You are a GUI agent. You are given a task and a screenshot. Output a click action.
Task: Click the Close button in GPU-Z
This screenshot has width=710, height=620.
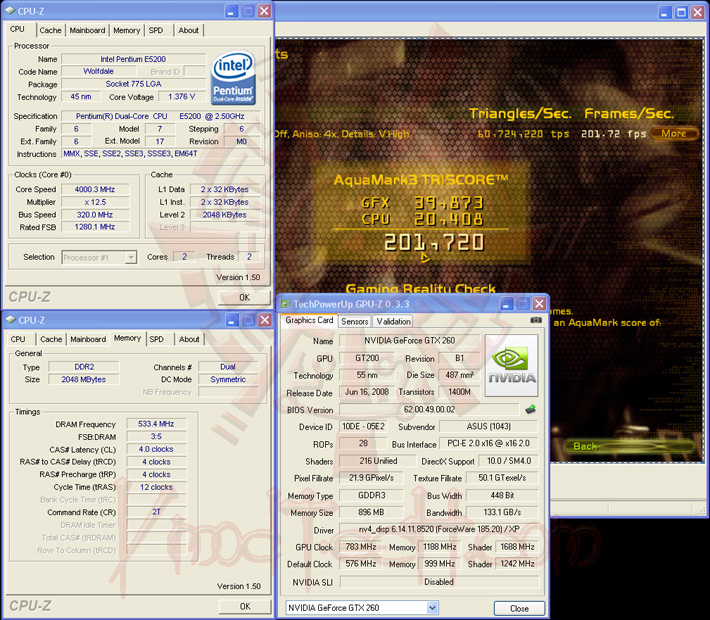coord(519,608)
